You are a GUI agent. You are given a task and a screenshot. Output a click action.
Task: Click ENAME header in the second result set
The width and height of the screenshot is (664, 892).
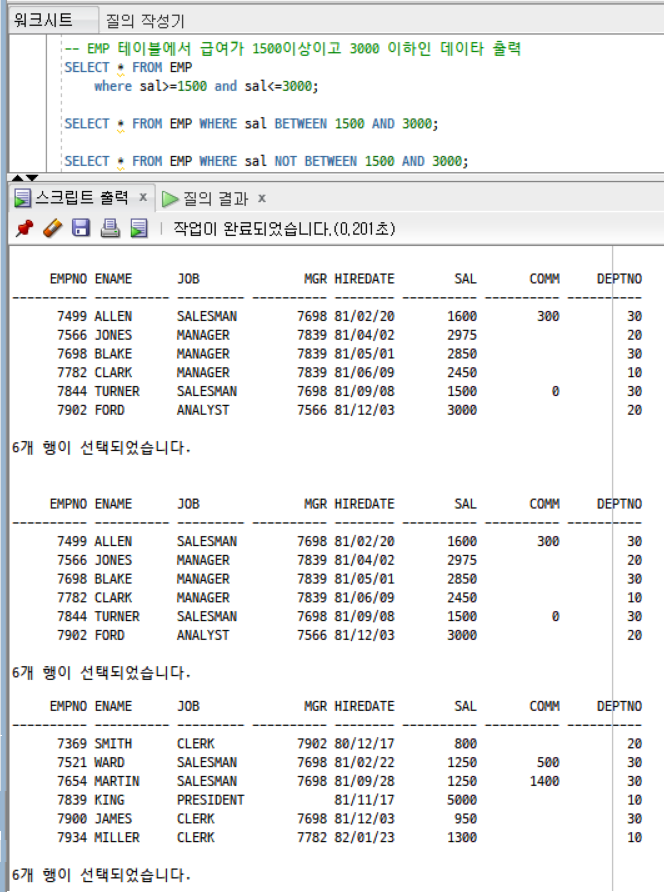click(x=113, y=503)
